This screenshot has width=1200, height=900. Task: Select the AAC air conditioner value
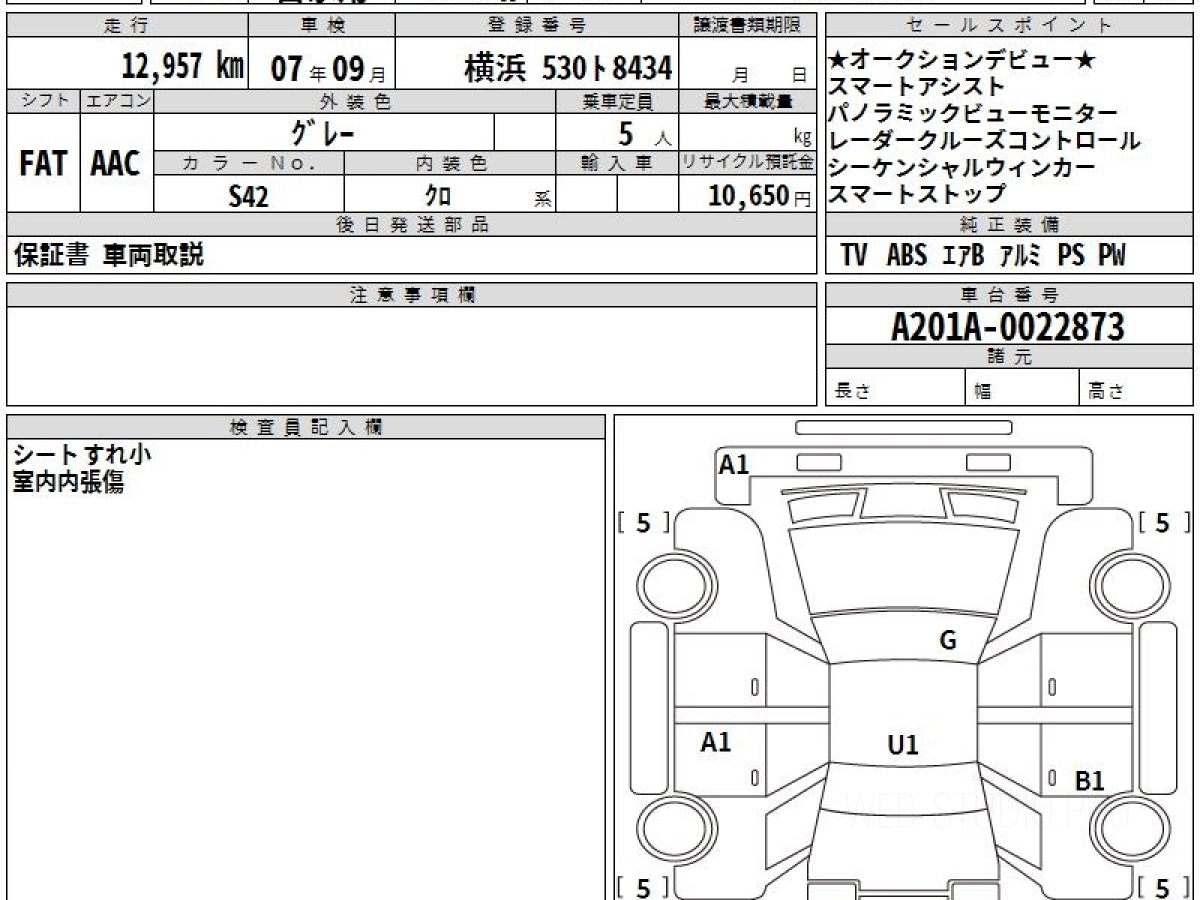coord(116,163)
